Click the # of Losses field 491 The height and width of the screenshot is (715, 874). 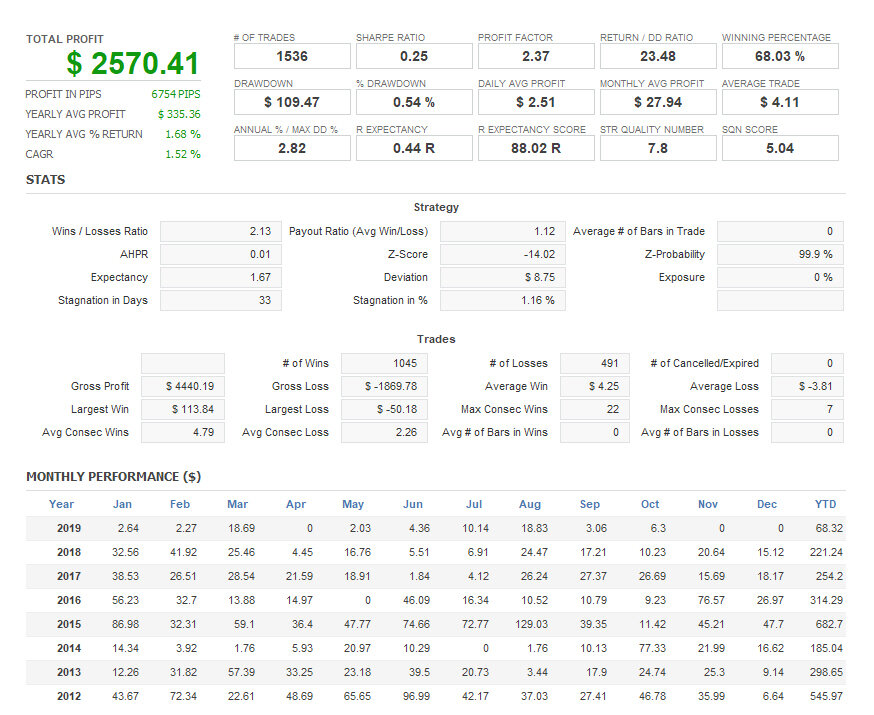click(595, 363)
